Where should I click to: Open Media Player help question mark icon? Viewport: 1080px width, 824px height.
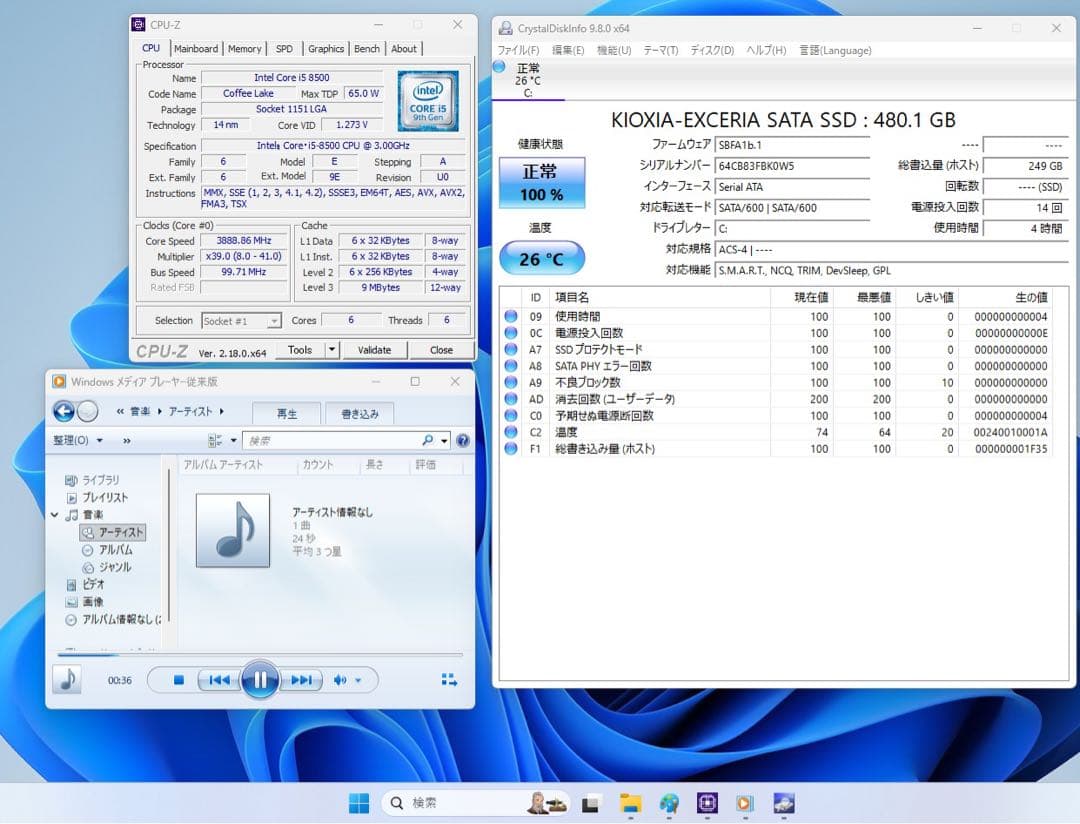[463, 440]
